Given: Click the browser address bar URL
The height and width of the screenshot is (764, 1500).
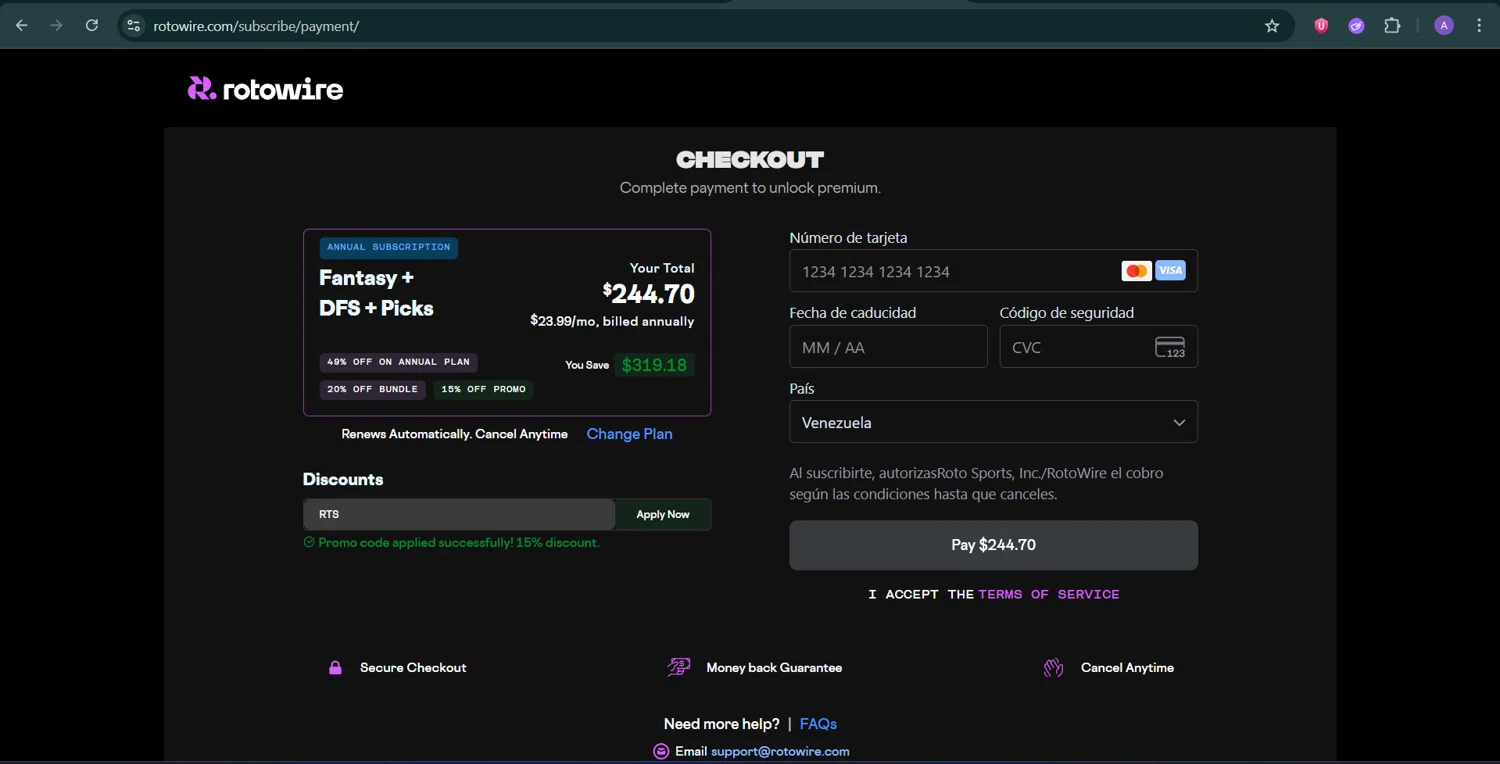Looking at the screenshot, I should tap(256, 26).
